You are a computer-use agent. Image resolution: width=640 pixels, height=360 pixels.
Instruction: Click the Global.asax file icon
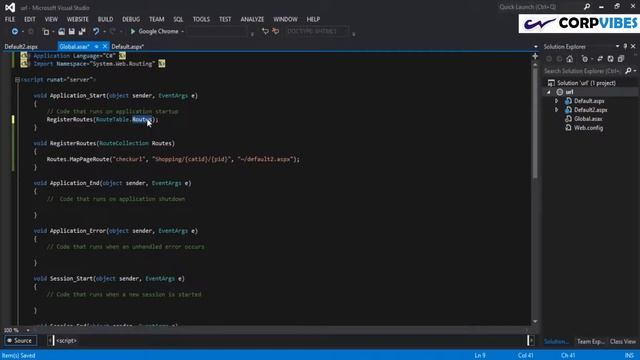pyautogui.click(x=568, y=119)
